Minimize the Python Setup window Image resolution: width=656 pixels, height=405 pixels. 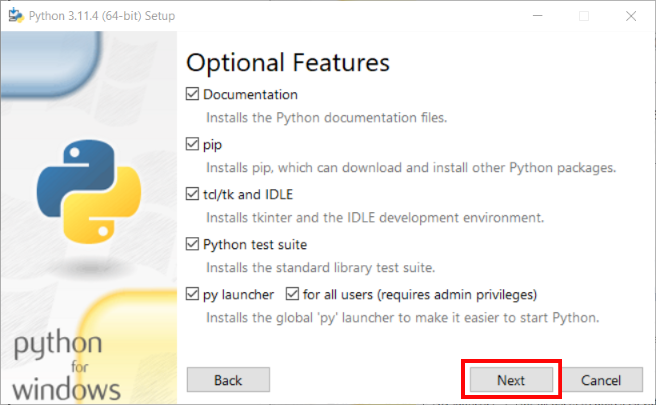click(536, 15)
